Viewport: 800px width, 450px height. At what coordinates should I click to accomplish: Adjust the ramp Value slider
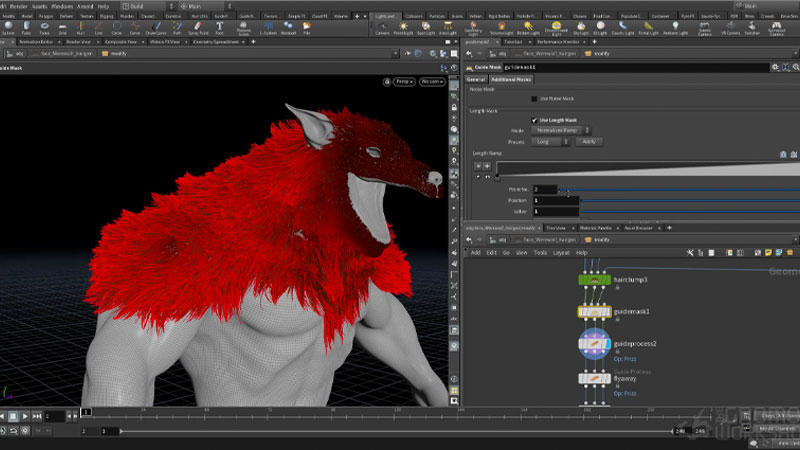point(690,211)
